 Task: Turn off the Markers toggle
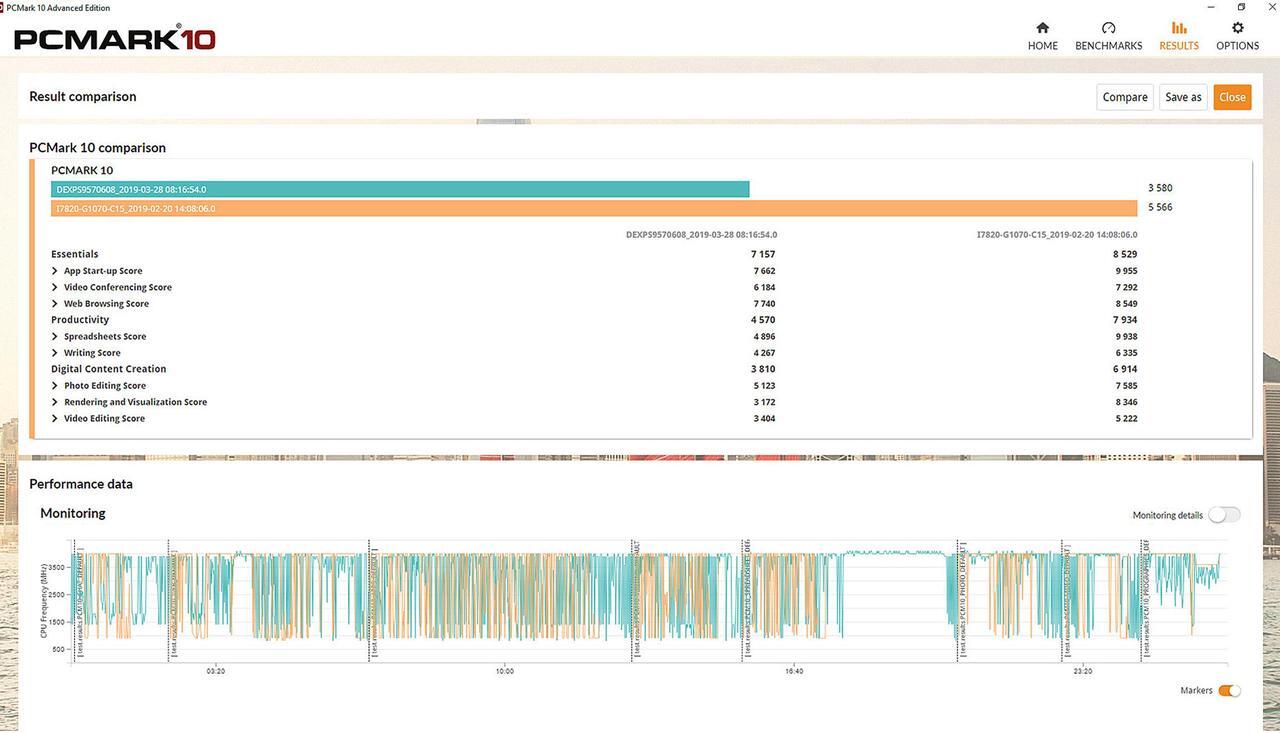(x=1229, y=690)
